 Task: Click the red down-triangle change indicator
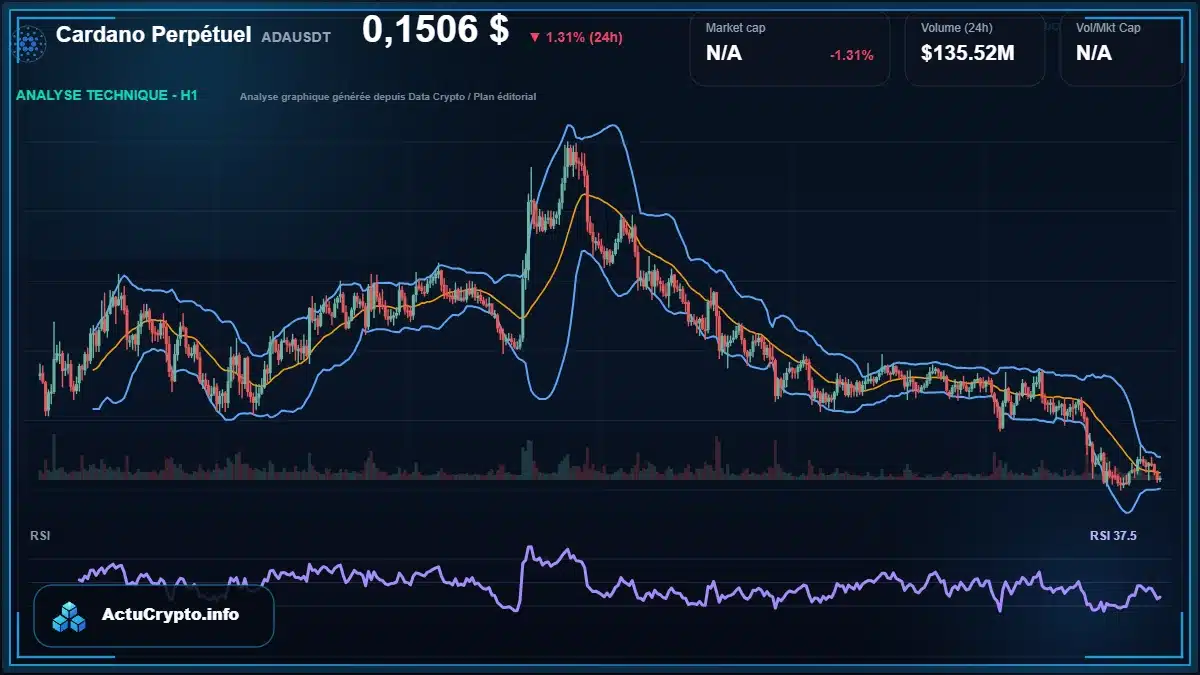click(535, 38)
